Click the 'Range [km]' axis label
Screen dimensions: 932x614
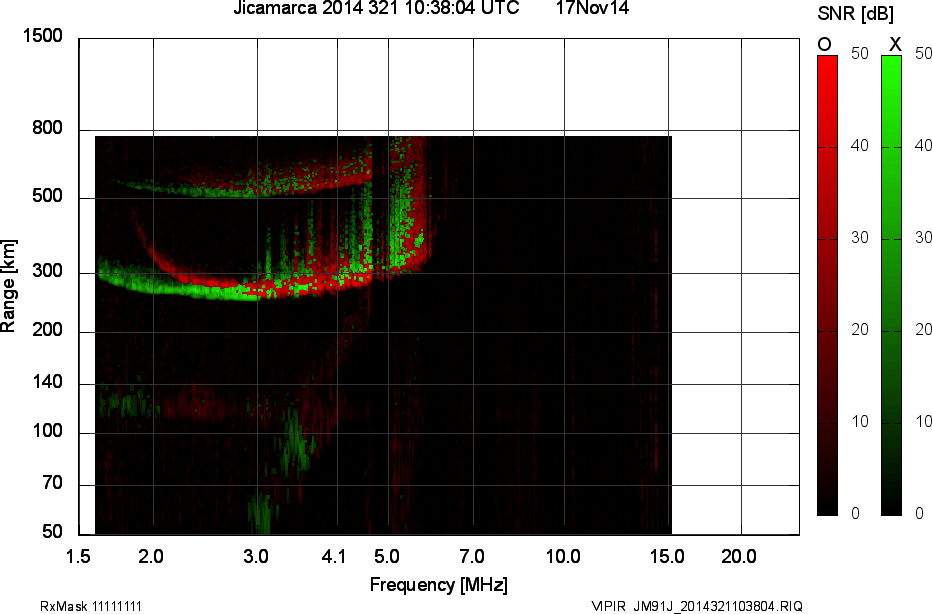[x=8, y=286]
